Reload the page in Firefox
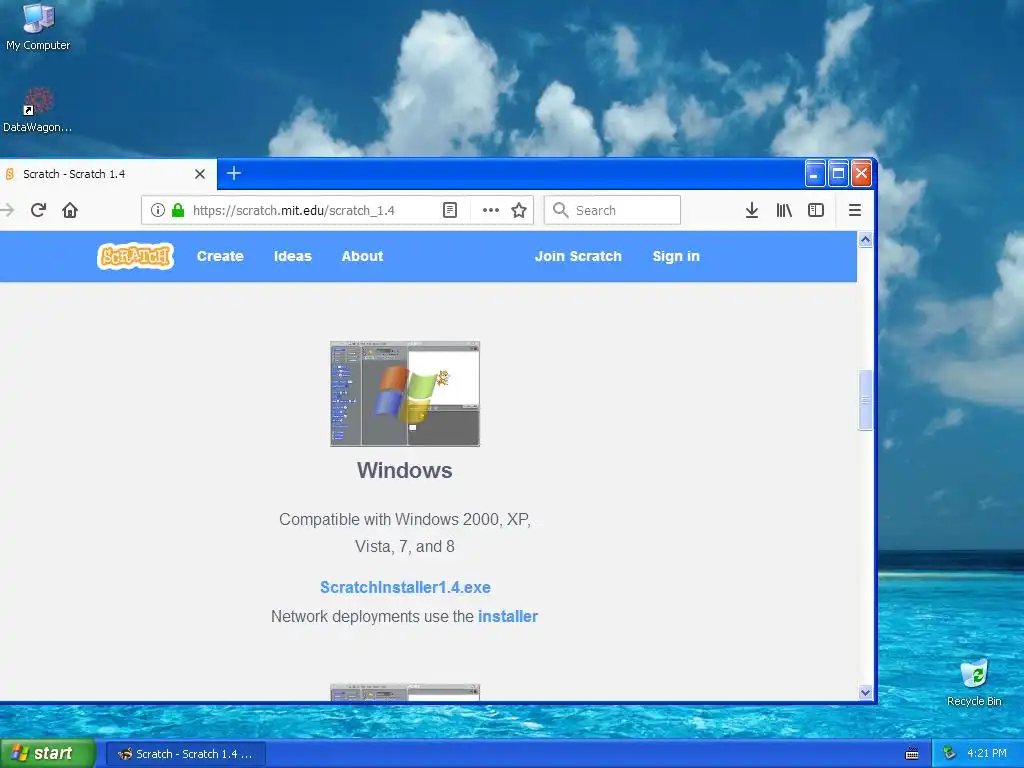 pos(38,210)
